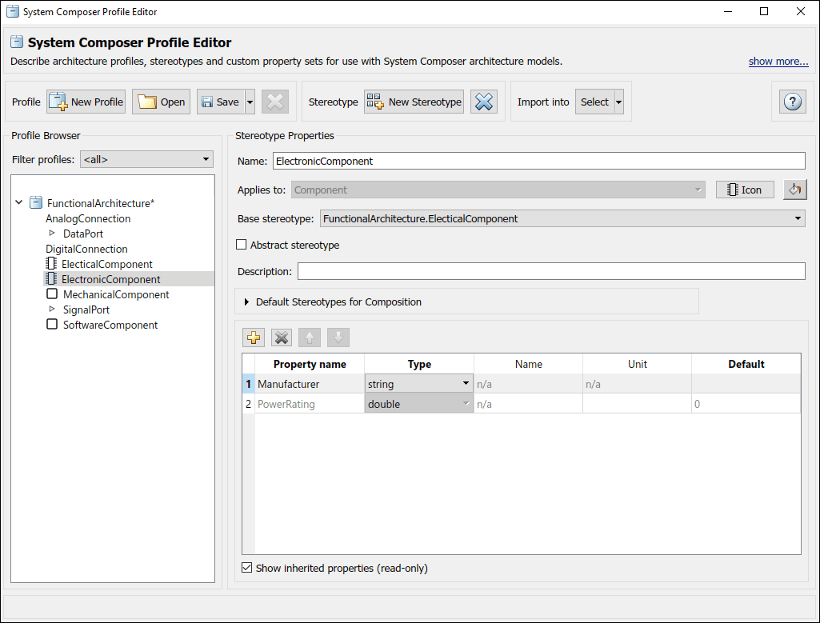Image resolution: width=820 pixels, height=623 pixels.
Task: Open the help question mark
Action: coord(792,101)
